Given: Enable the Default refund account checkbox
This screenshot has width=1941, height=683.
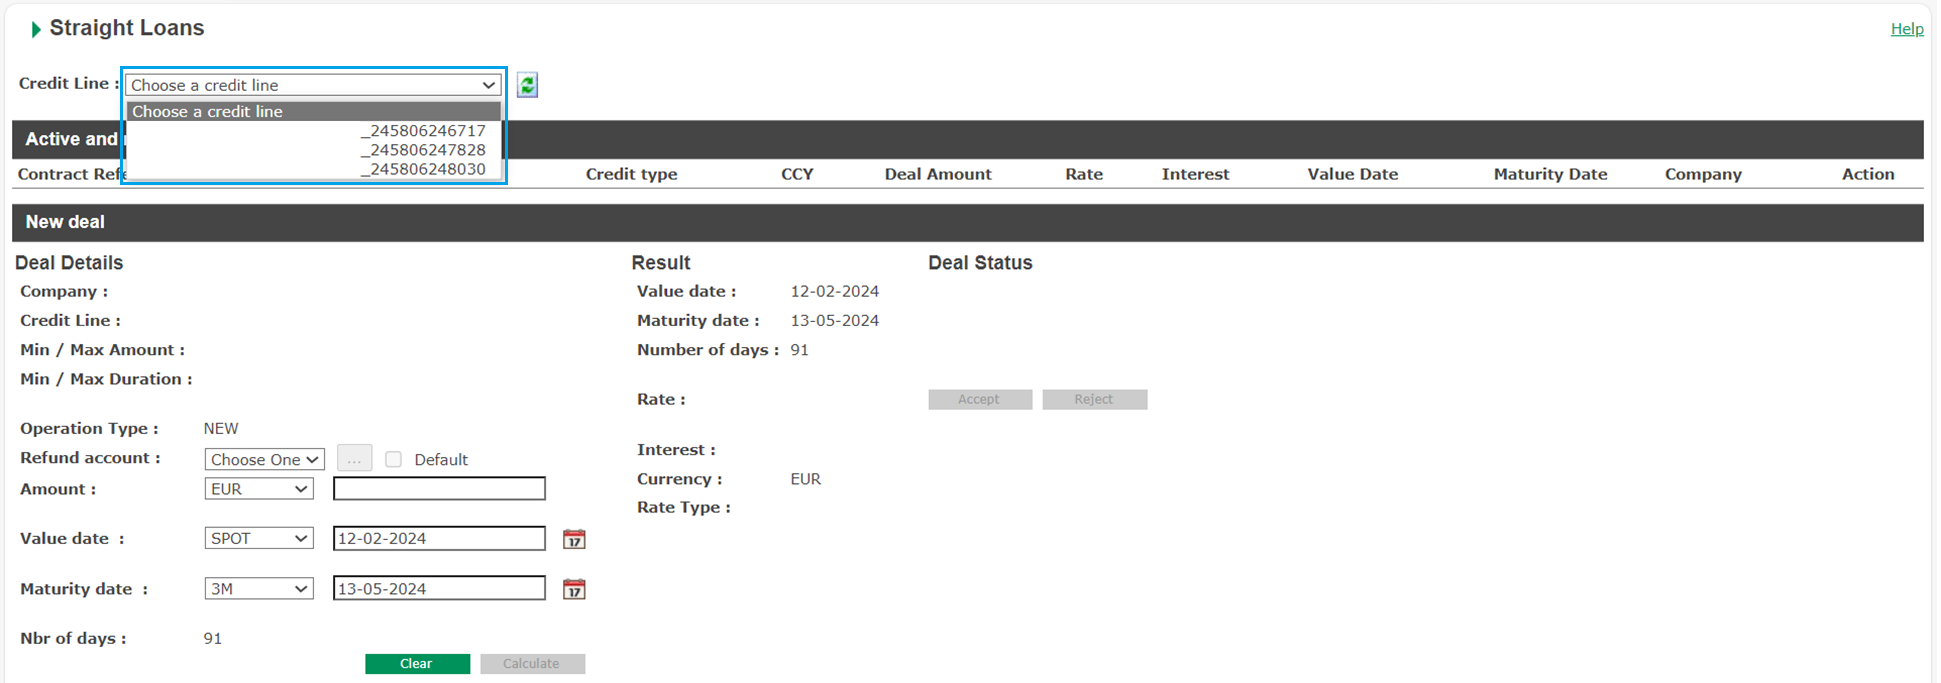Looking at the screenshot, I should [394, 459].
